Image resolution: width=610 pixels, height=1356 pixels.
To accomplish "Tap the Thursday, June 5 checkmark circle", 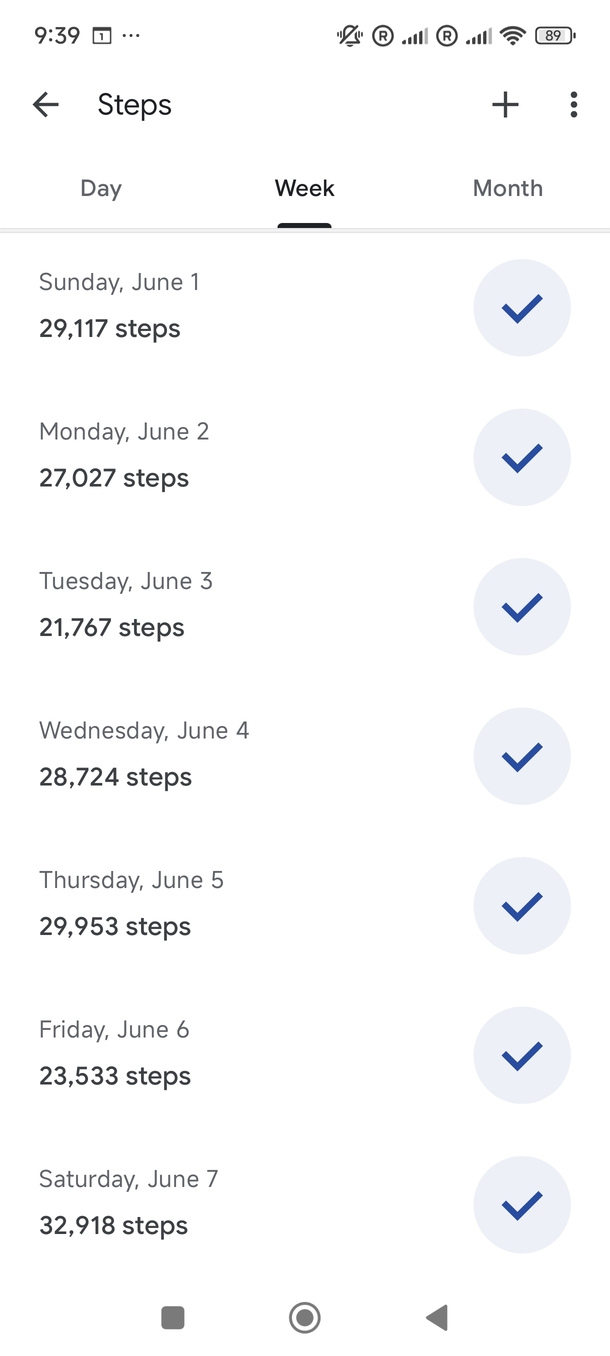I will point(521,906).
